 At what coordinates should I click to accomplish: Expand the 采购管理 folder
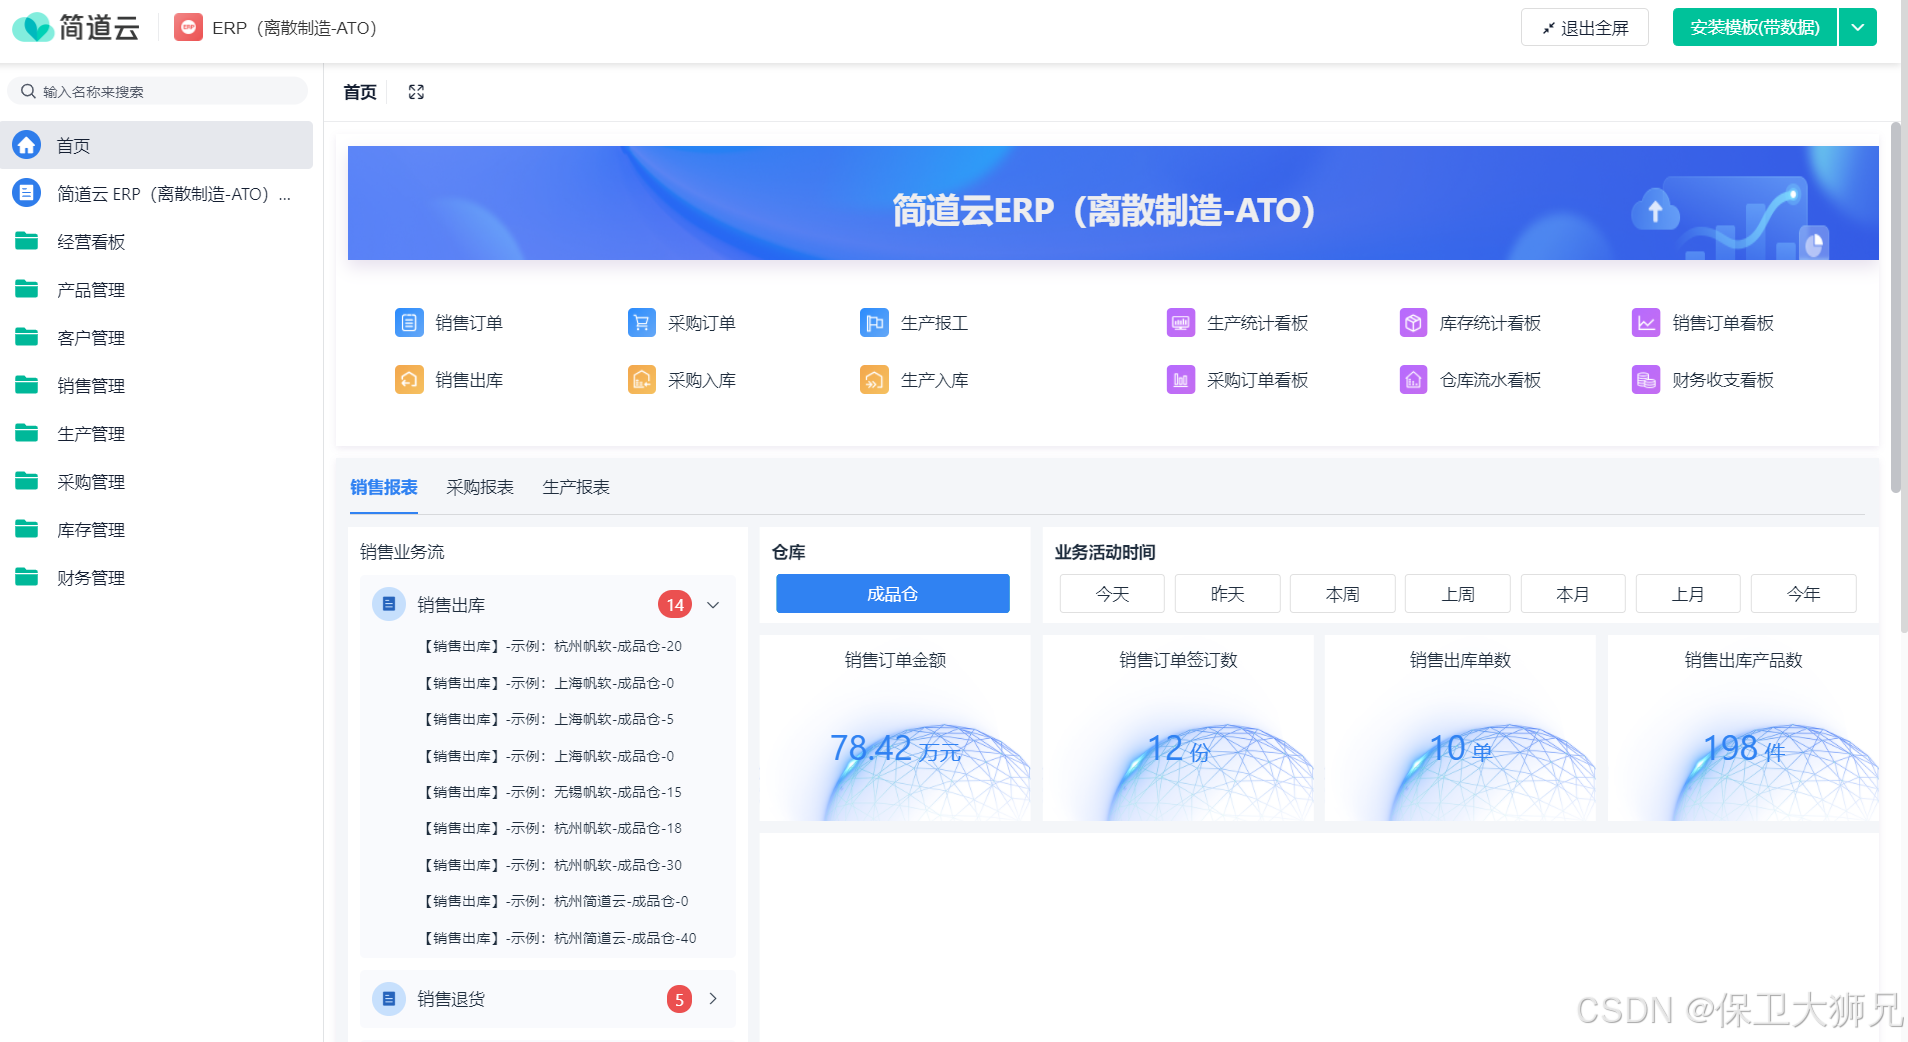157,482
